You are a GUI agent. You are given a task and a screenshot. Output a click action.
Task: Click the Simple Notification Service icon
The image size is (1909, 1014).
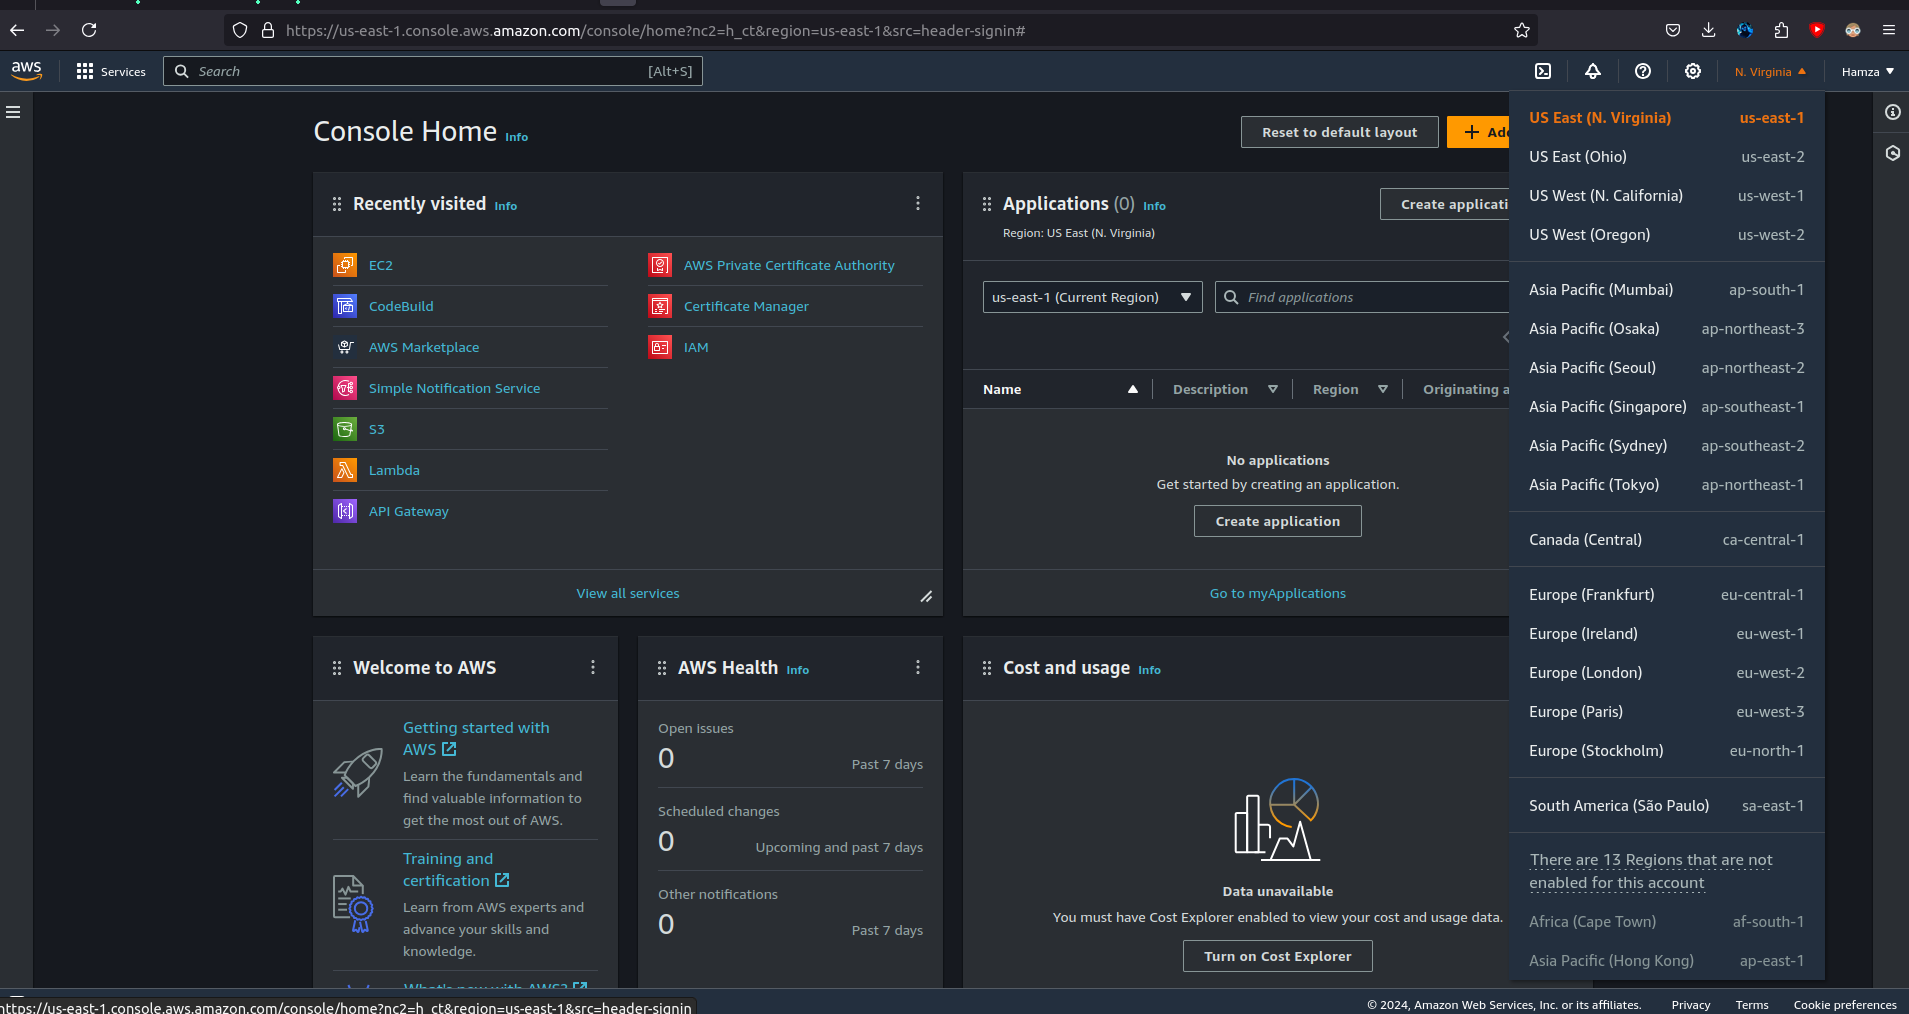coord(345,388)
